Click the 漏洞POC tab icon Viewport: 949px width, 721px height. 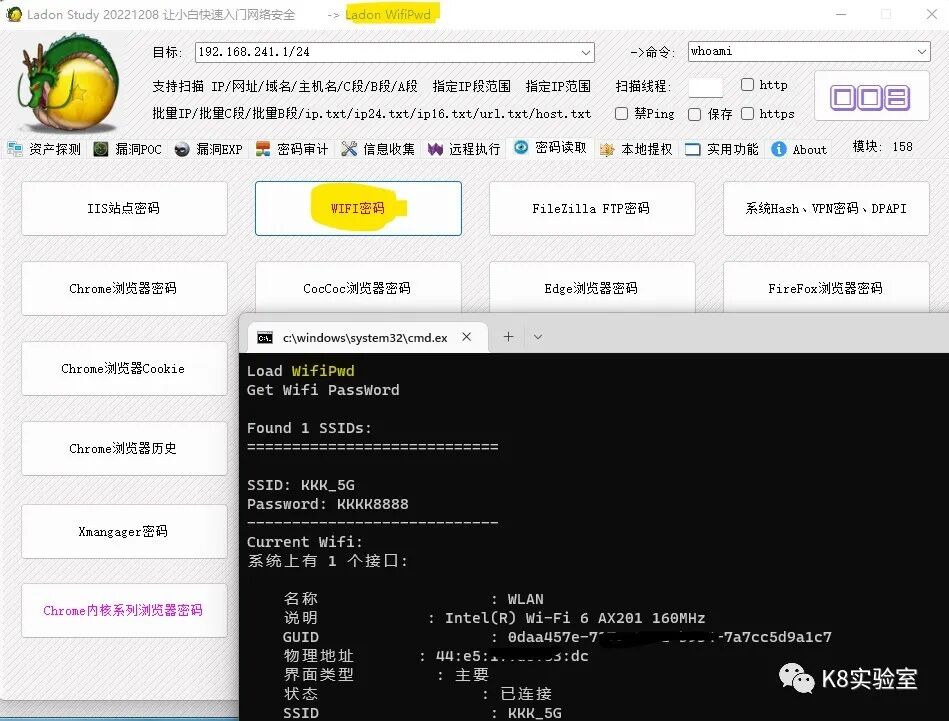pyautogui.click(x=101, y=149)
